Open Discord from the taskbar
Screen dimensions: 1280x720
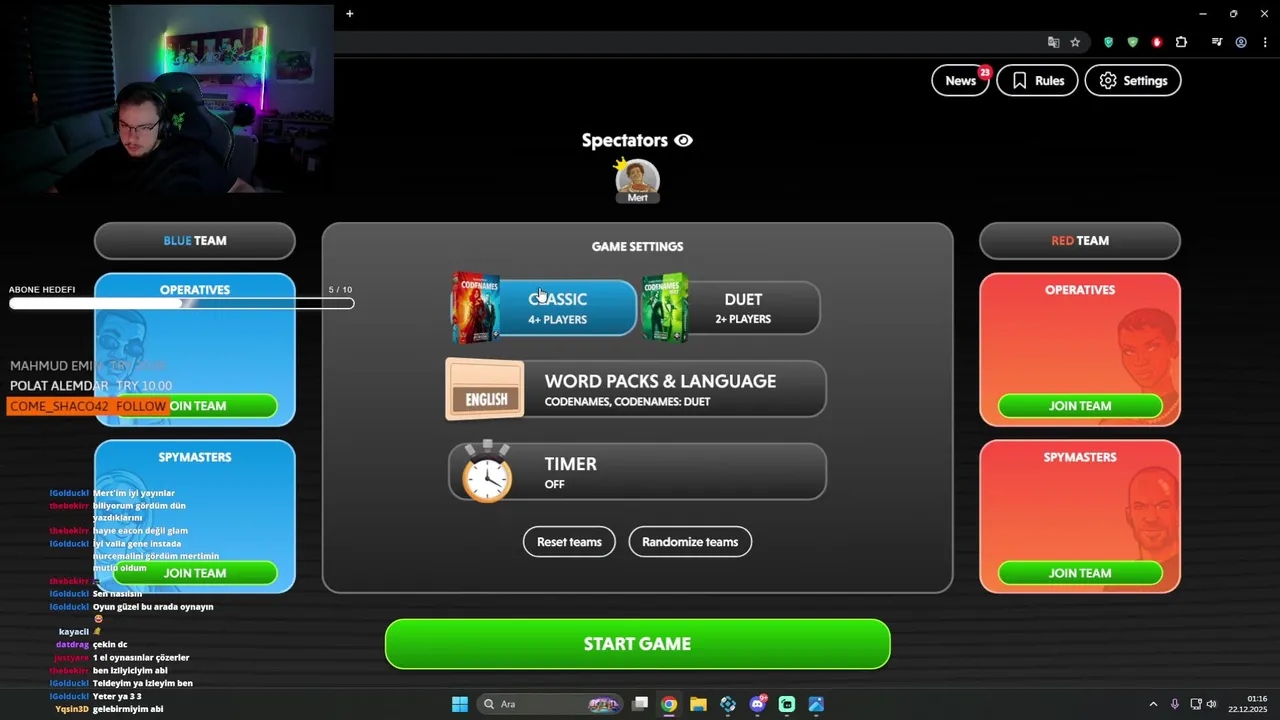(x=758, y=704)
